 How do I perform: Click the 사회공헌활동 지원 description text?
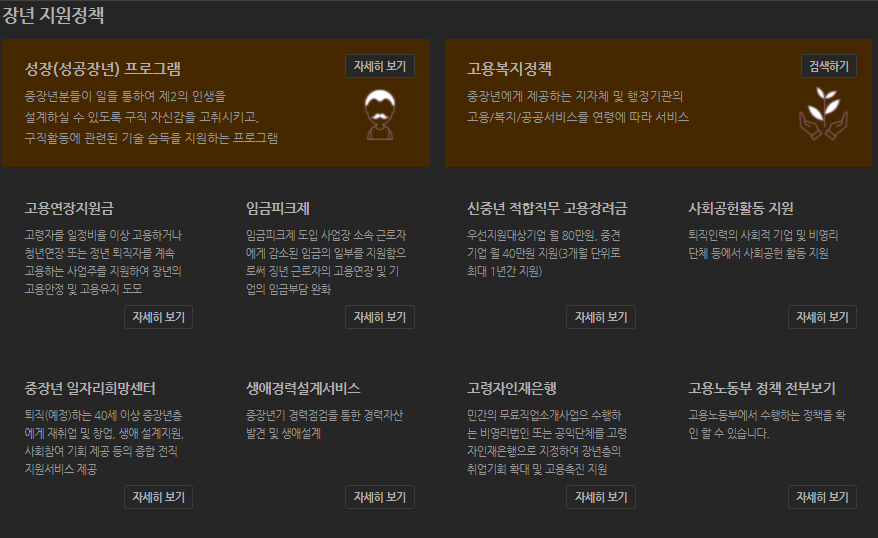(763, 244)
